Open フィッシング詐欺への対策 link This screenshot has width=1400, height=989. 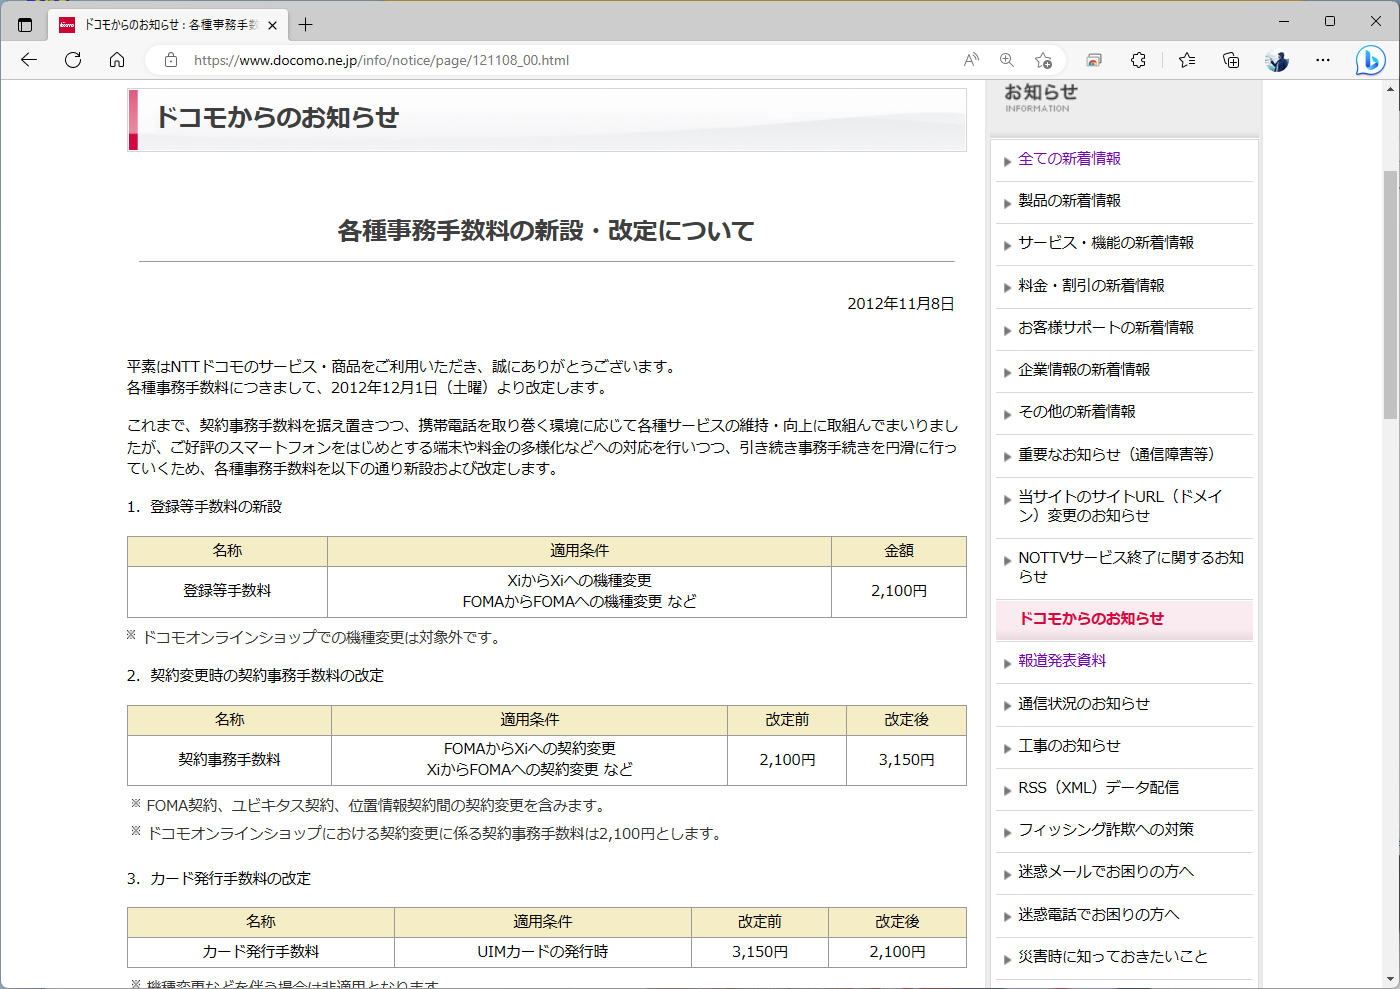point(1106,830)
